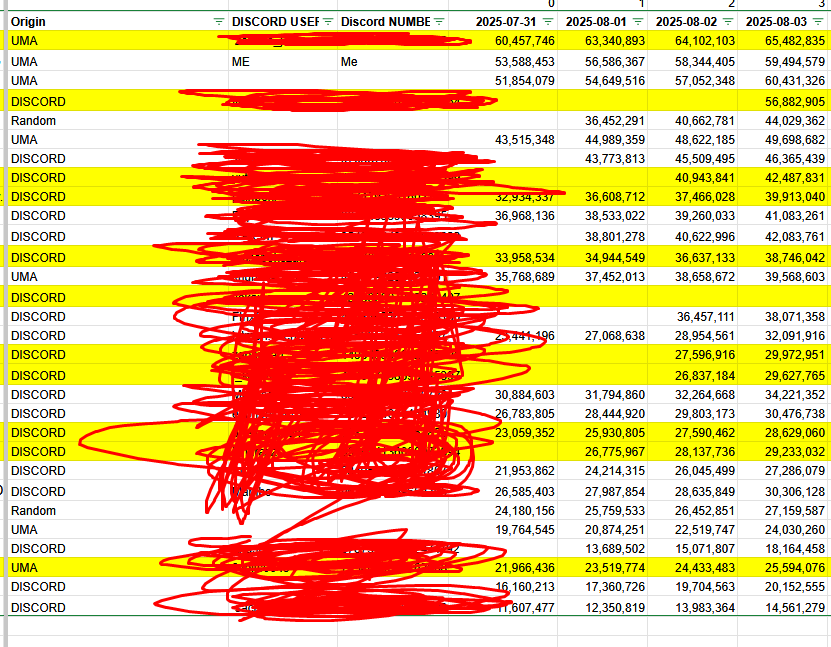This screenshot has width=831, height=647.
Task: Click the cell showing 48,622,185
Action: click(x=692, y=140)
